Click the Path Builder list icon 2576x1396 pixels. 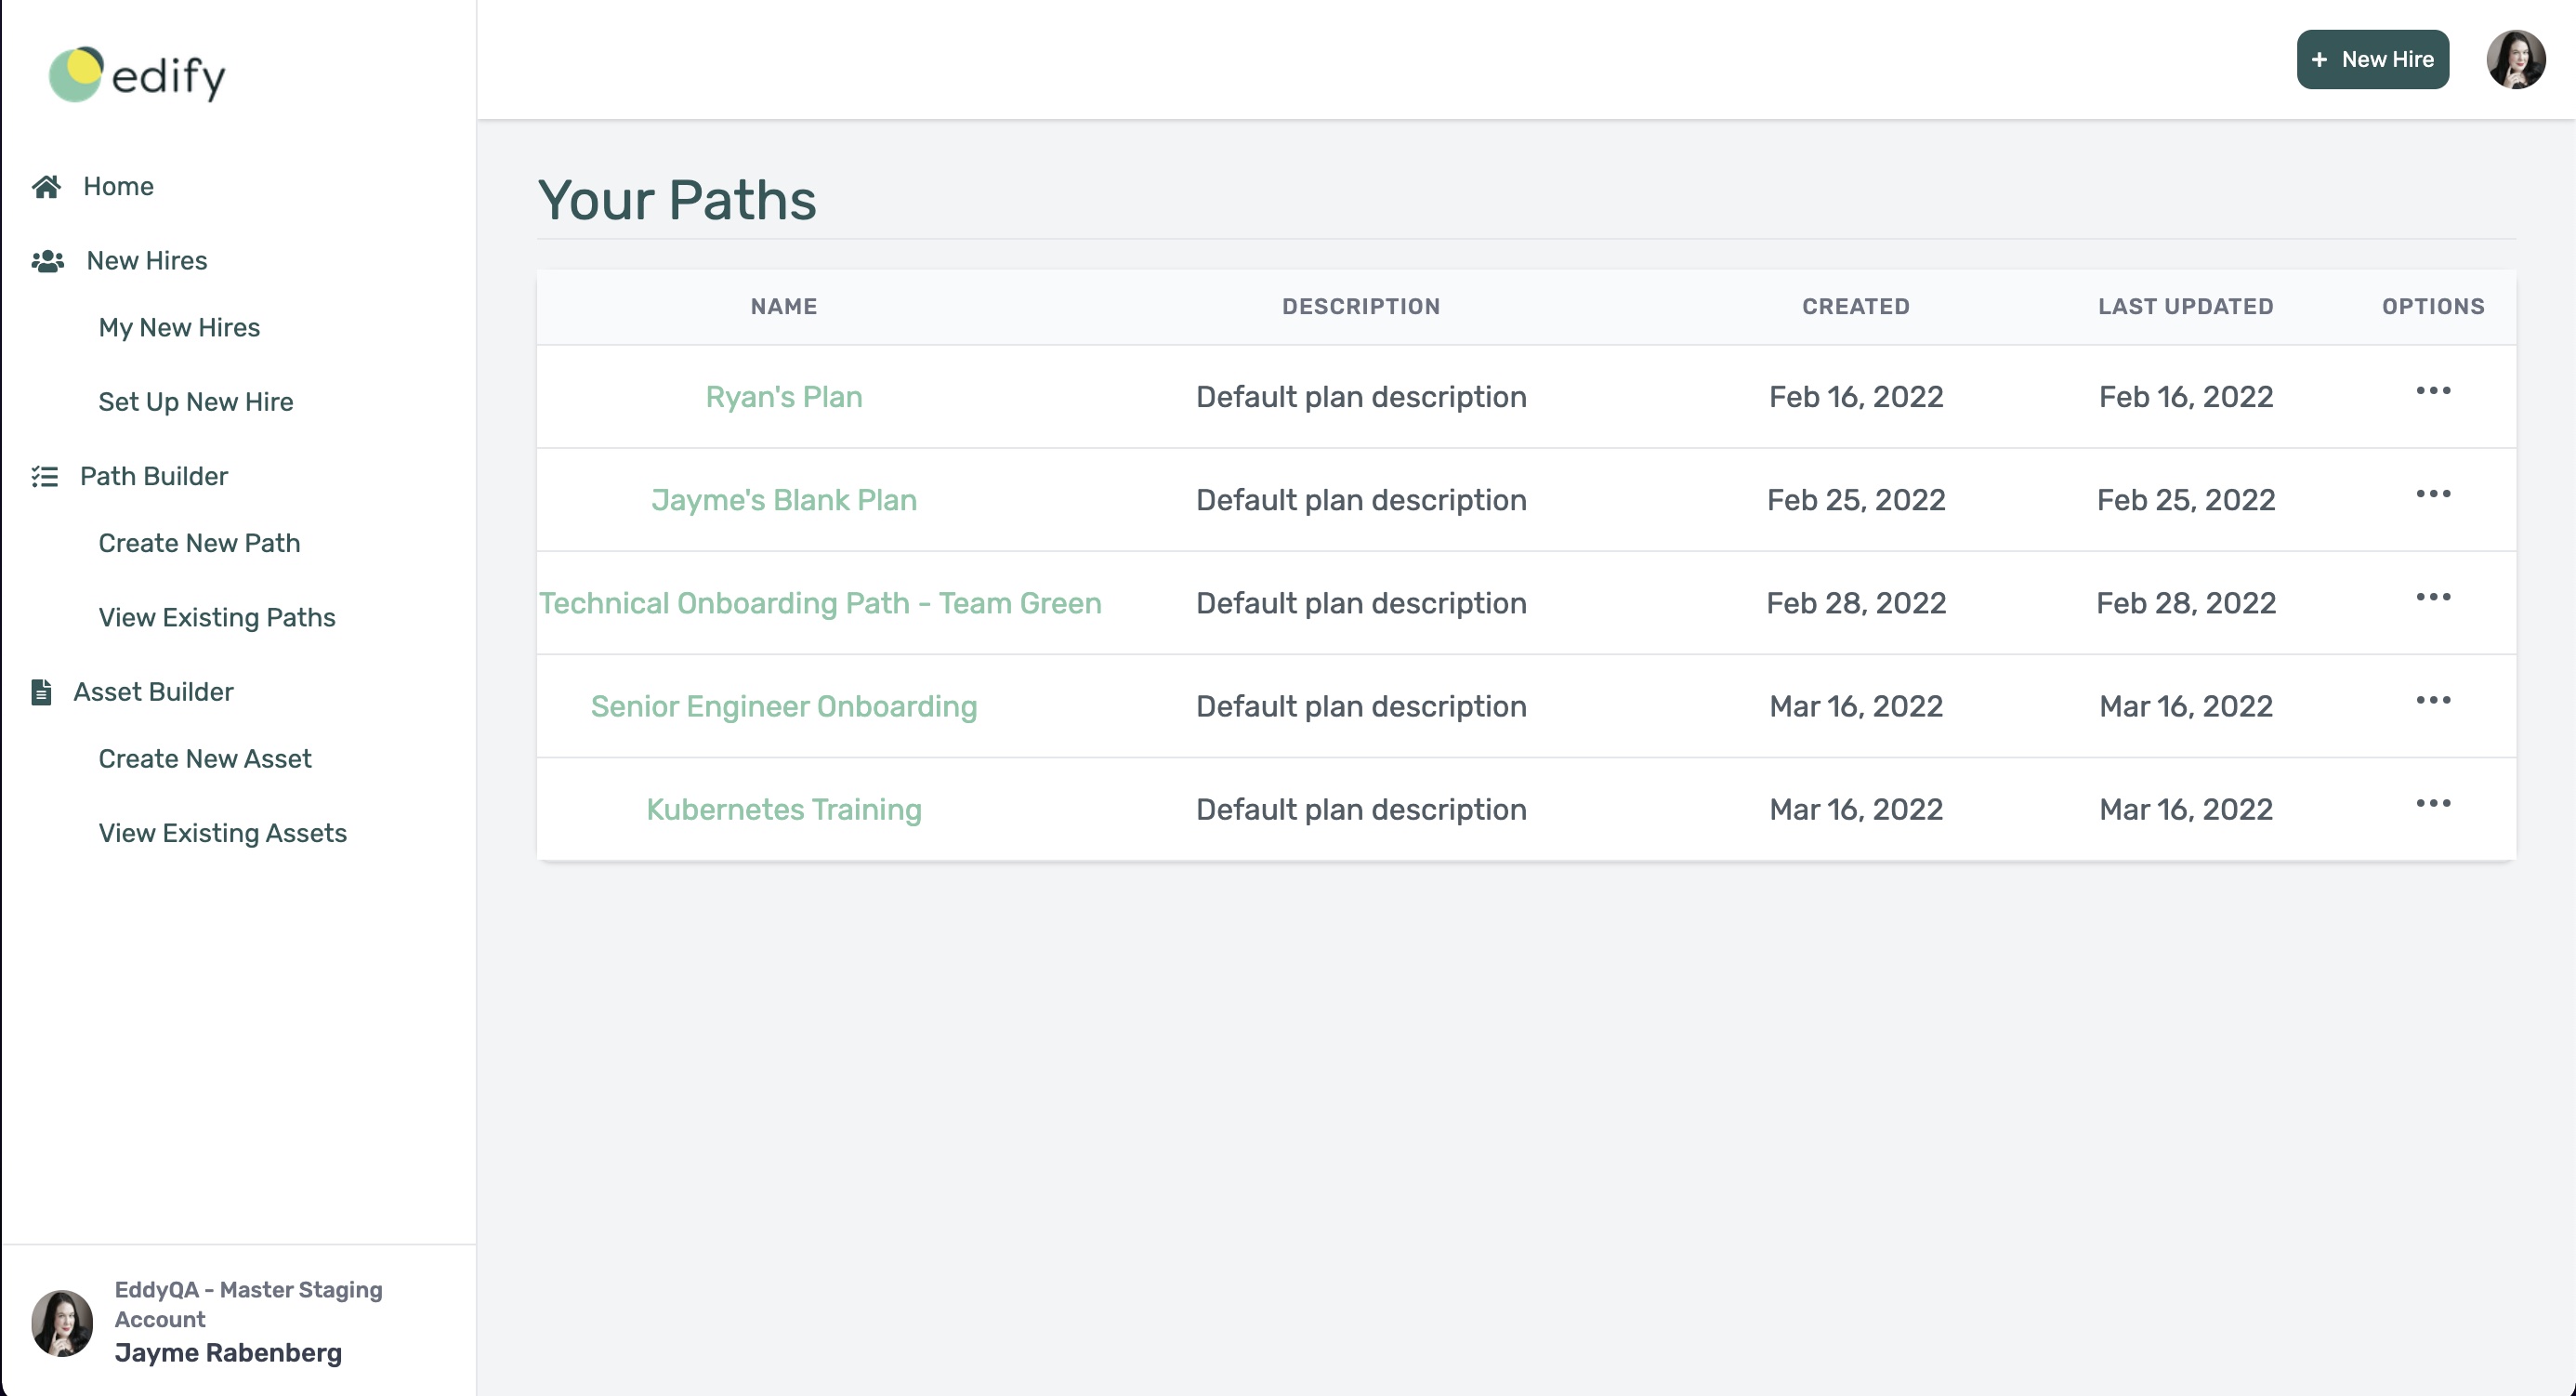tap(44, 477)
